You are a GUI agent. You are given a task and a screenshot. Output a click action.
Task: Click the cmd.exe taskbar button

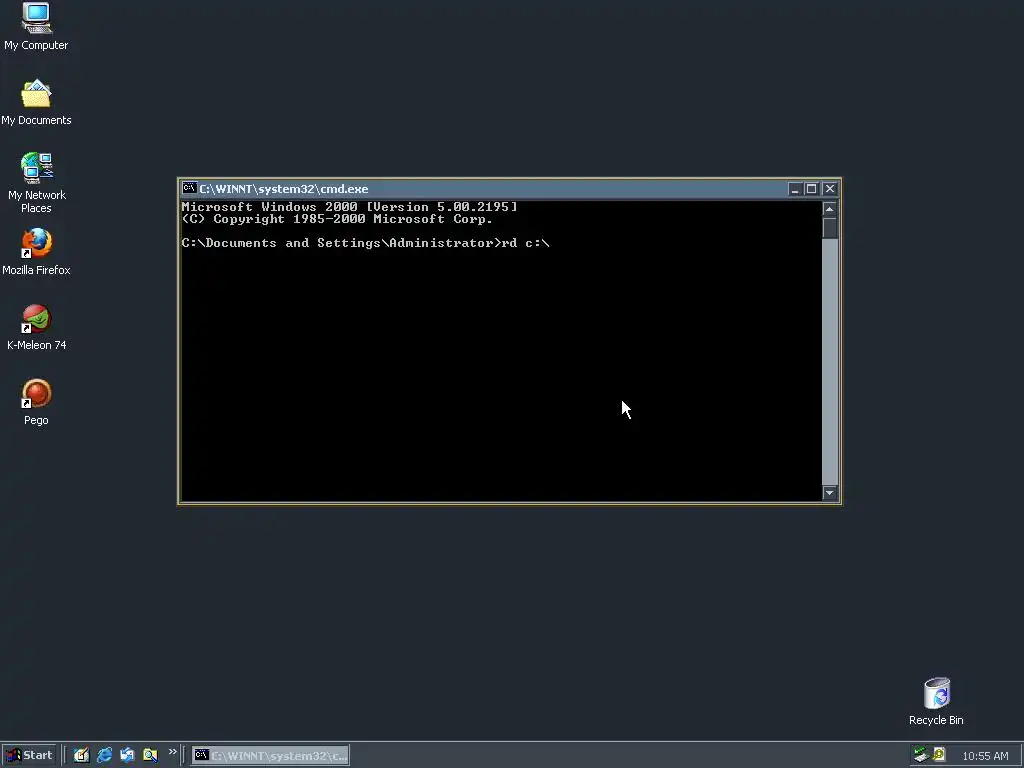pos(270,756)
